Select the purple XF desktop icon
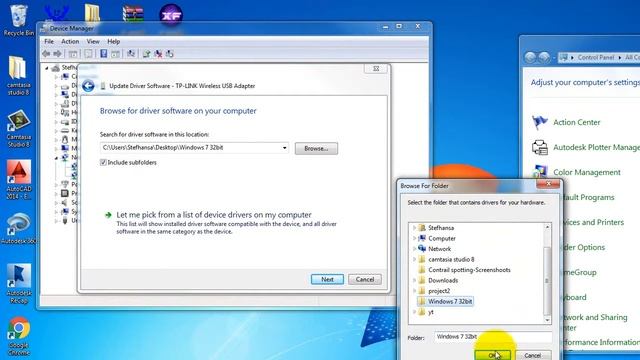The image size is (640, 360). pos(171,16)
